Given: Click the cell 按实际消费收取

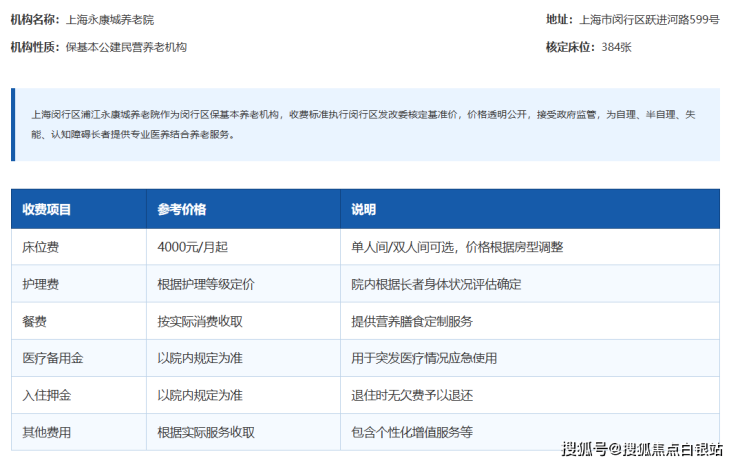Looking at the screenshot, I should [200, 321].
